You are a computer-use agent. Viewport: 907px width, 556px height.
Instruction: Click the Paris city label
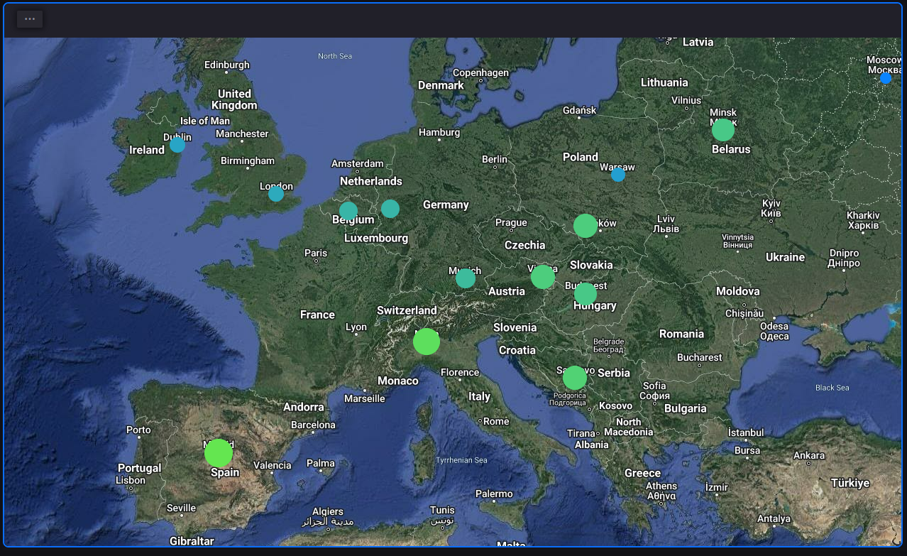[x=316, y=253]
